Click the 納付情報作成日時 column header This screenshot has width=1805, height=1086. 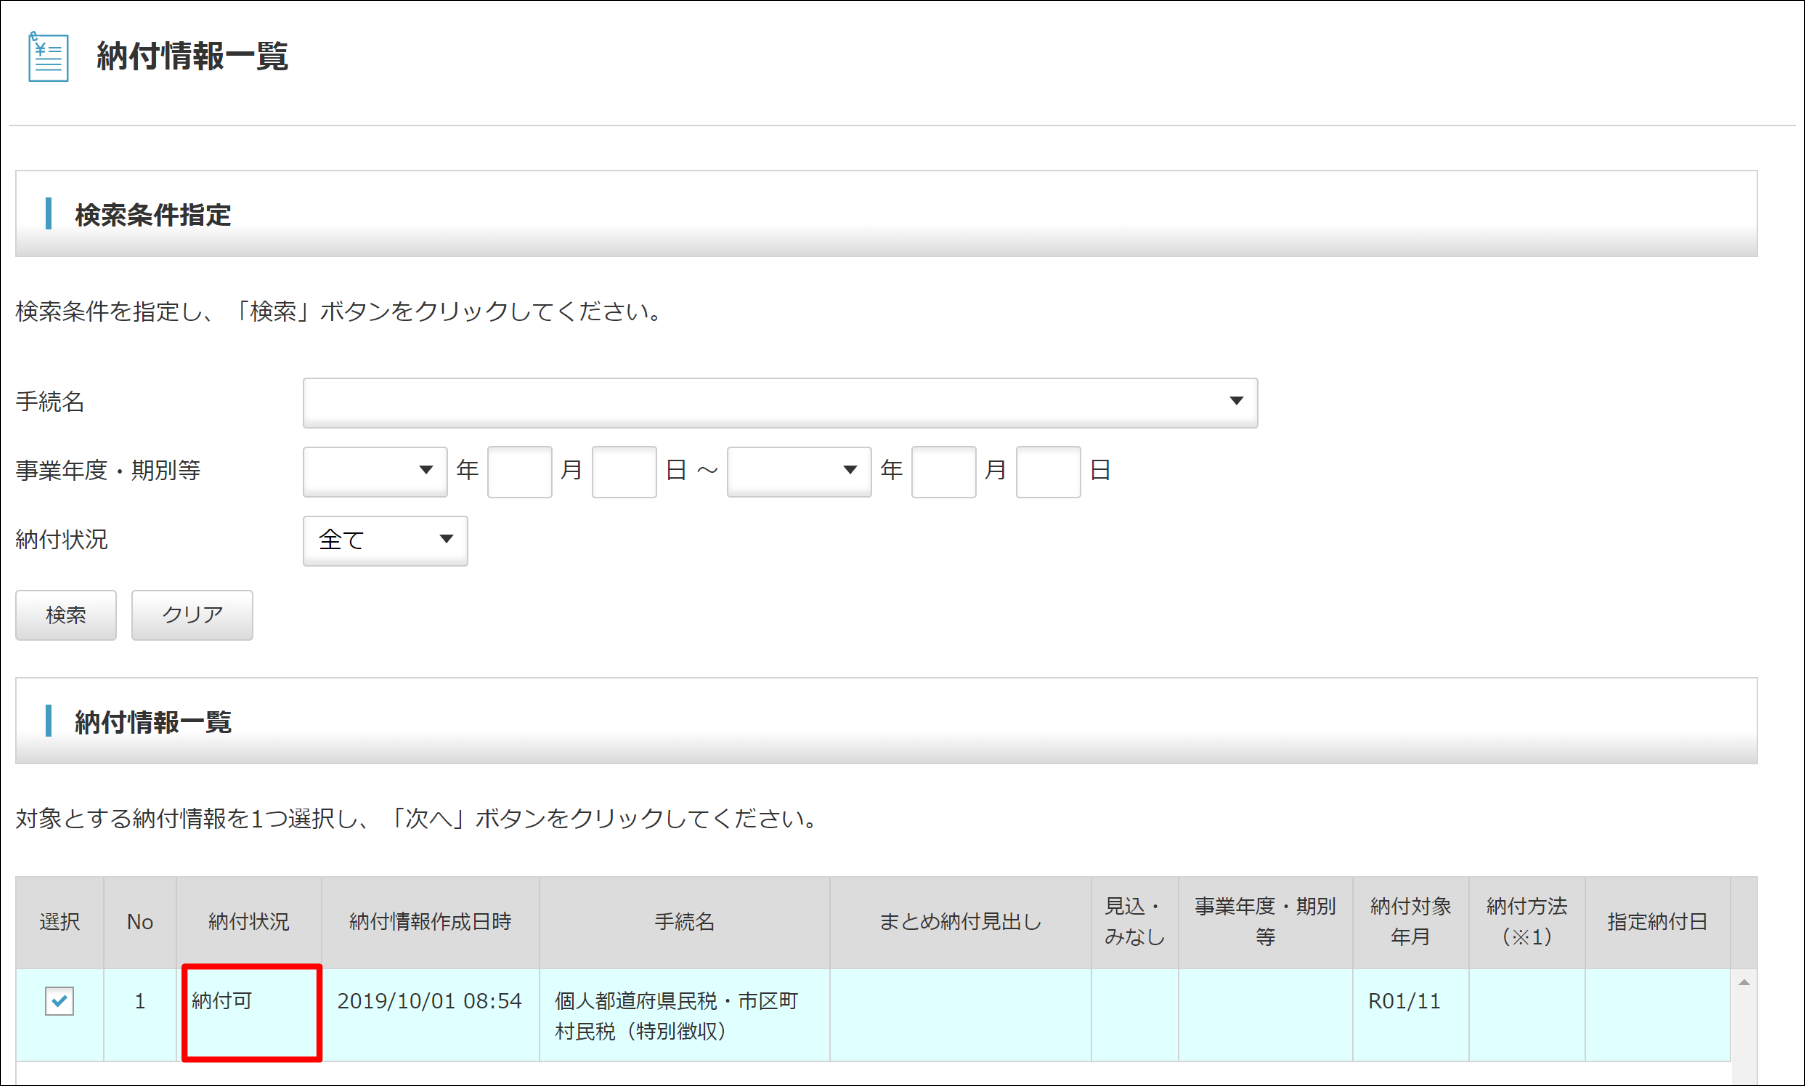pos(430,922)
